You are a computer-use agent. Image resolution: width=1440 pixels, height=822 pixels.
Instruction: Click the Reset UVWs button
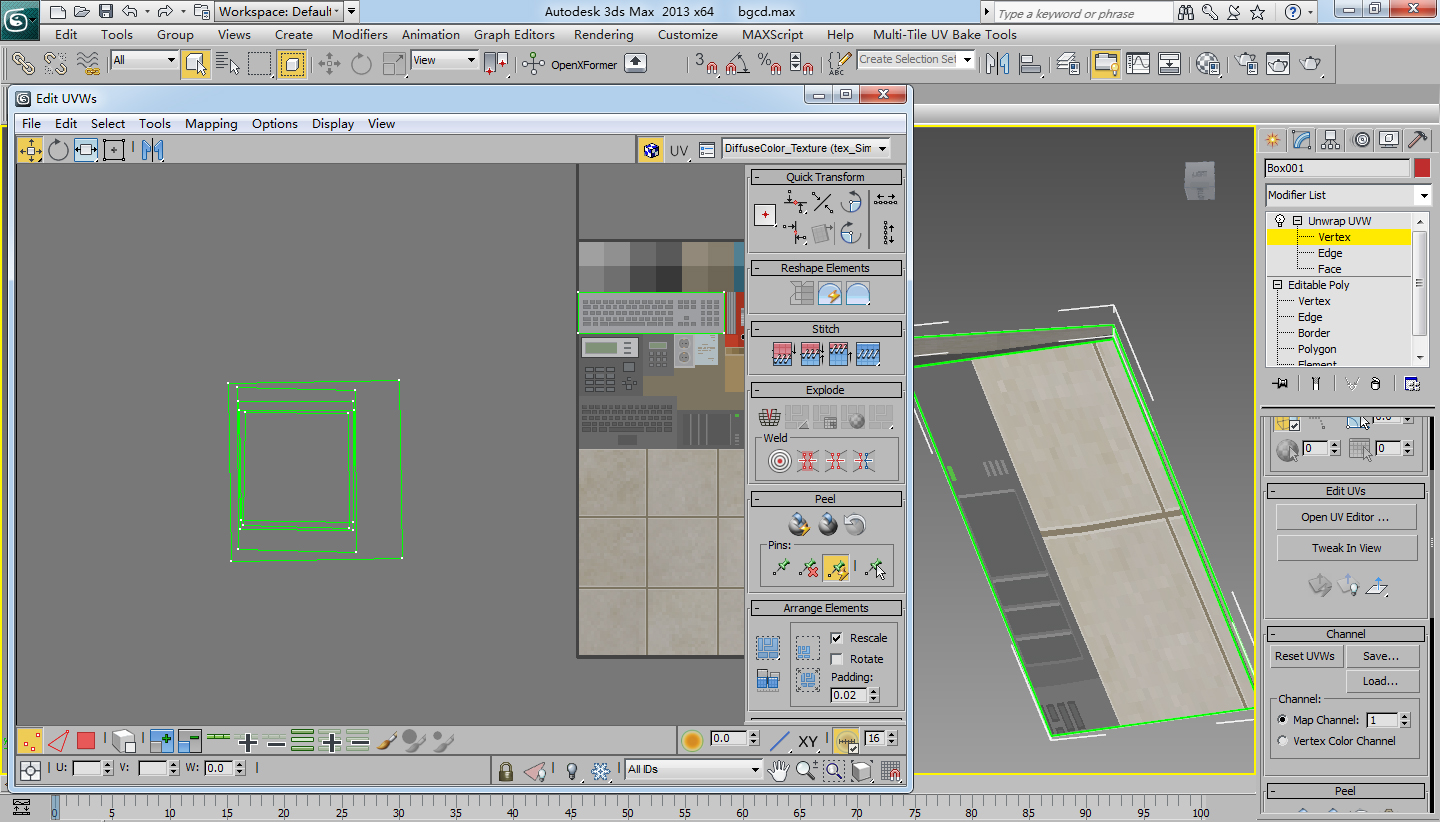[1305, 656]
